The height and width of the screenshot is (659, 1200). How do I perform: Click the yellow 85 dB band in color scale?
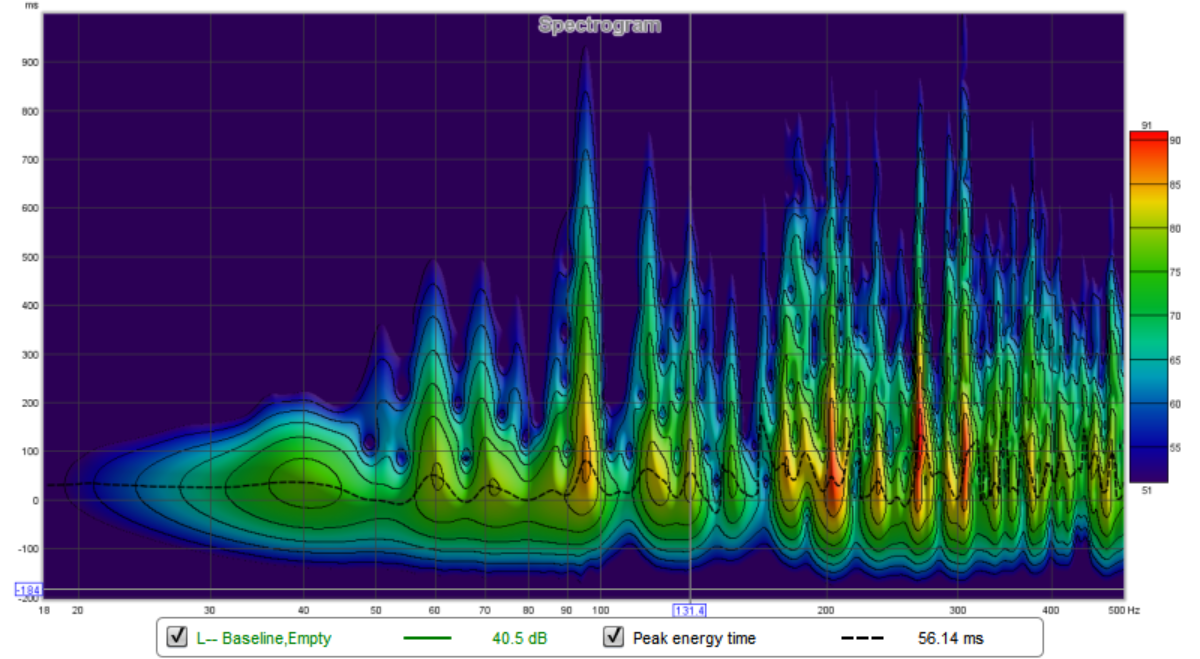click(x=1147, y=186)
